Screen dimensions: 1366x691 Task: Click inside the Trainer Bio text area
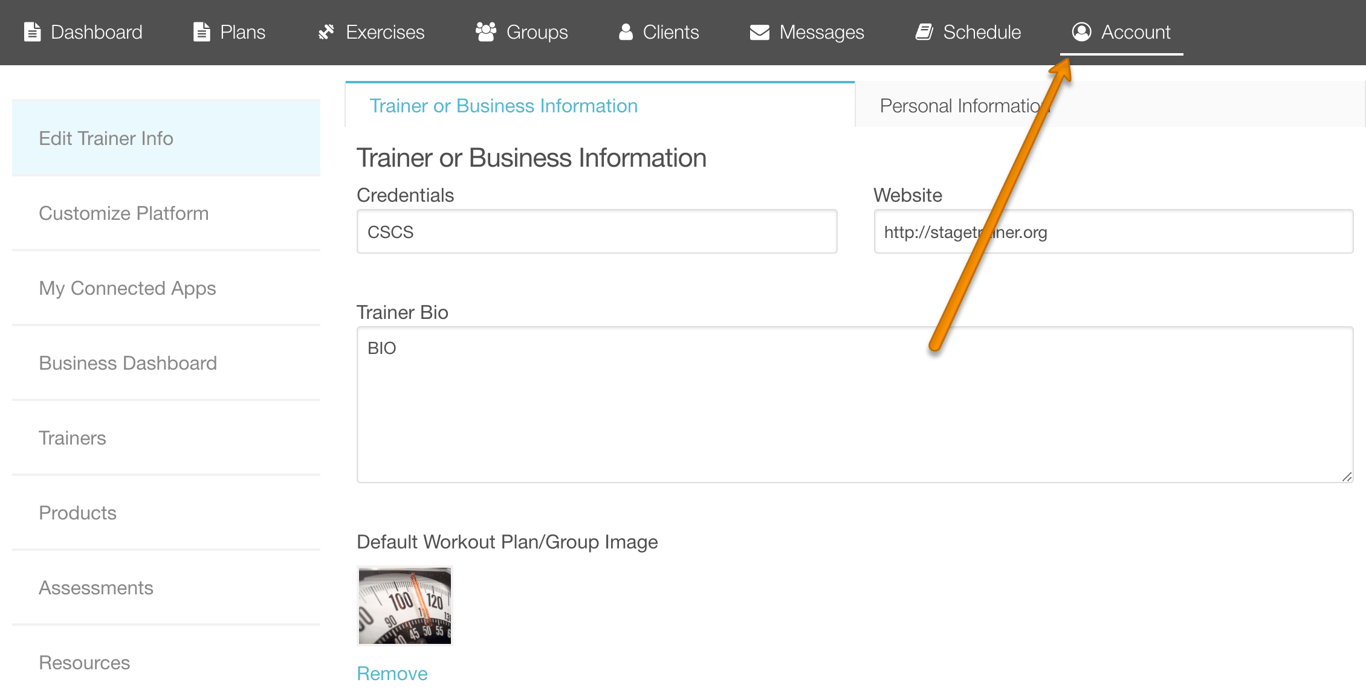click(854, 405)
